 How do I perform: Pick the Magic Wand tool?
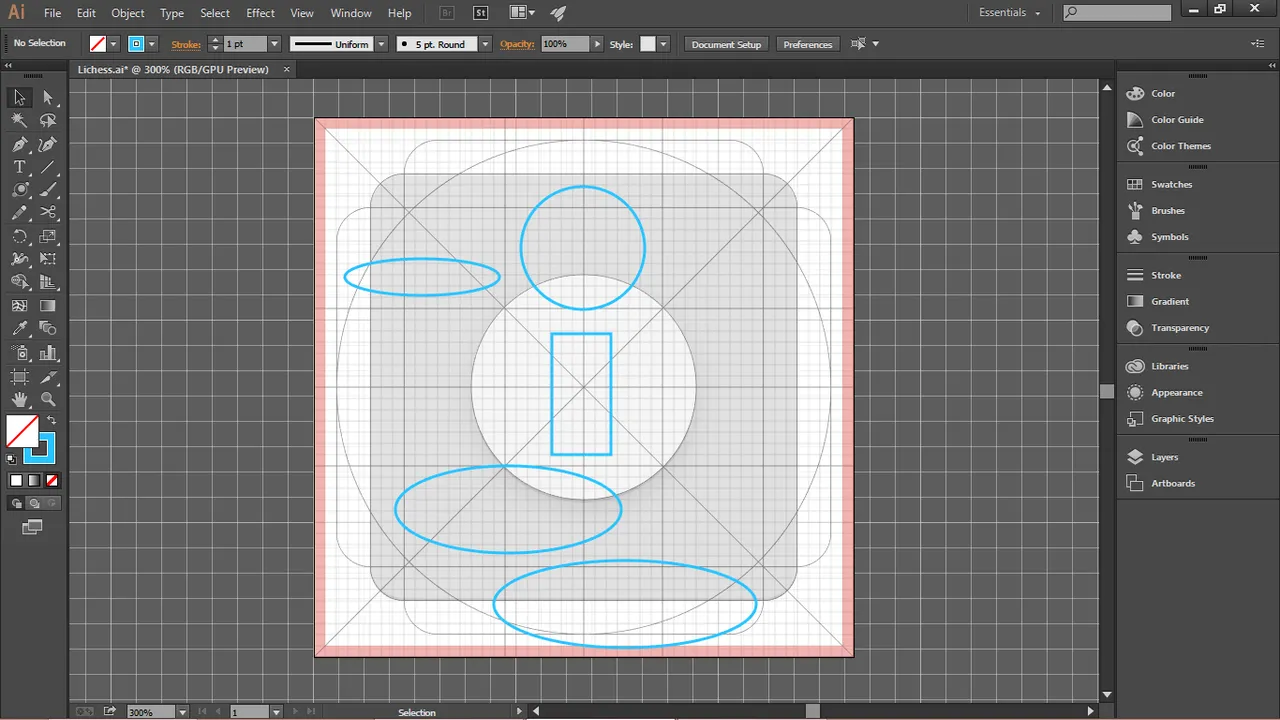19,120
